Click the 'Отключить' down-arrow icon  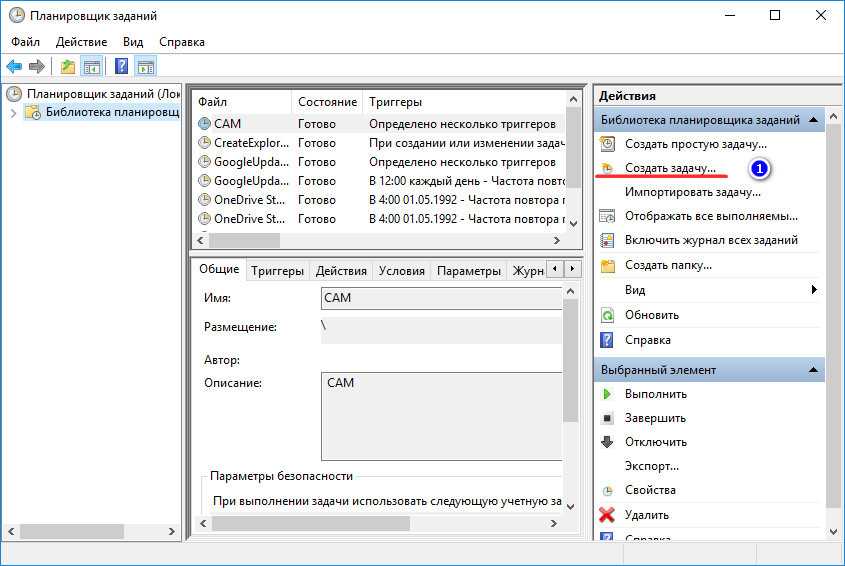pos(607,442)
